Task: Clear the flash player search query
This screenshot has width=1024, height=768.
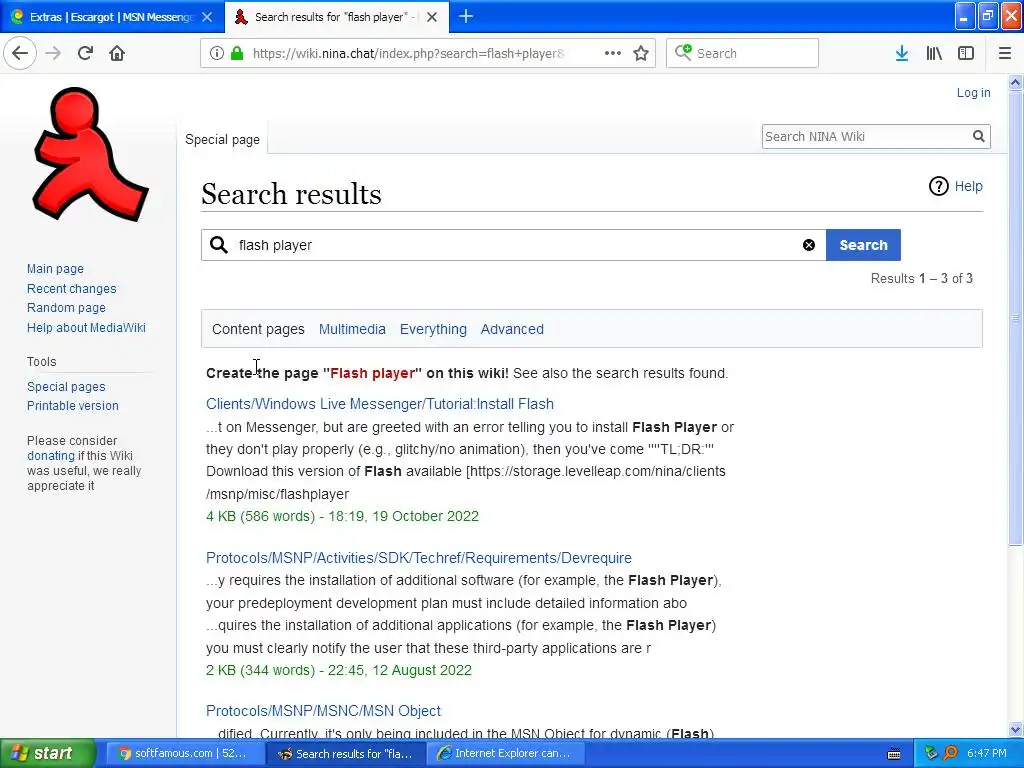Action: [x=808, y=245]
